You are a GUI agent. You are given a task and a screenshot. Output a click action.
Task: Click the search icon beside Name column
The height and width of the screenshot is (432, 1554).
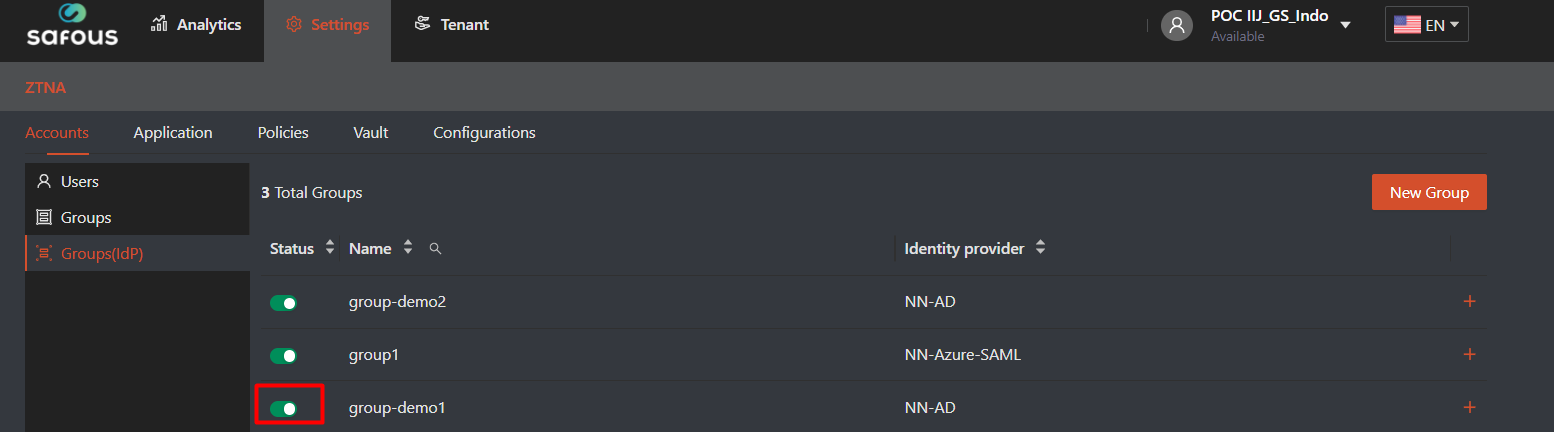click(435, 249)
